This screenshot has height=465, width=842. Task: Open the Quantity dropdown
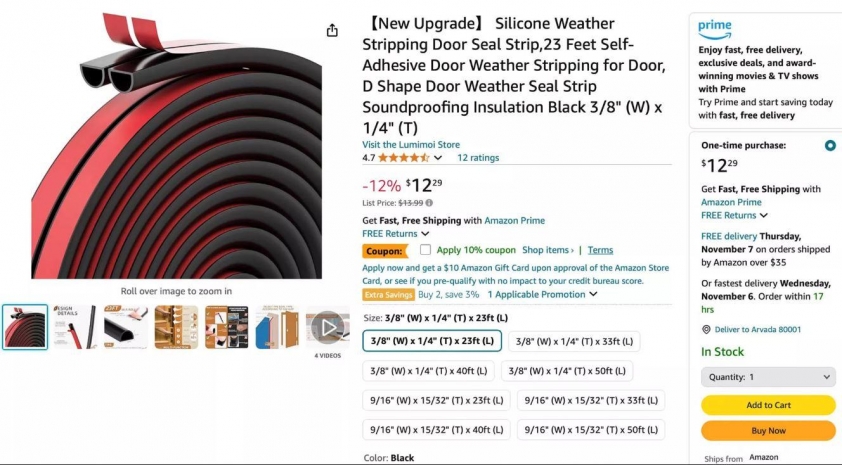(x=768, y=377)
